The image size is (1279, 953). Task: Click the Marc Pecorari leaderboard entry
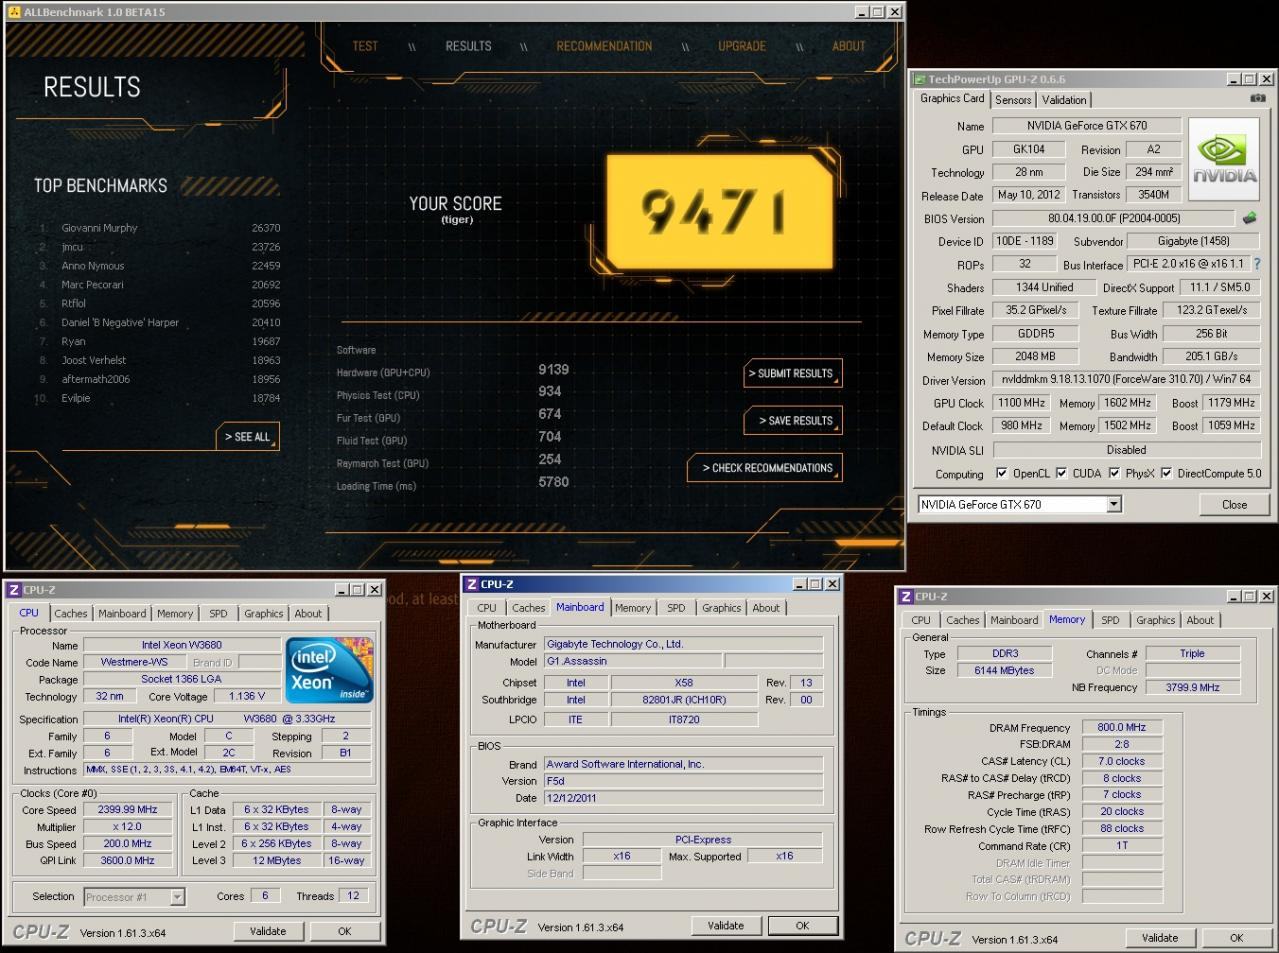(x=93, y=285)
